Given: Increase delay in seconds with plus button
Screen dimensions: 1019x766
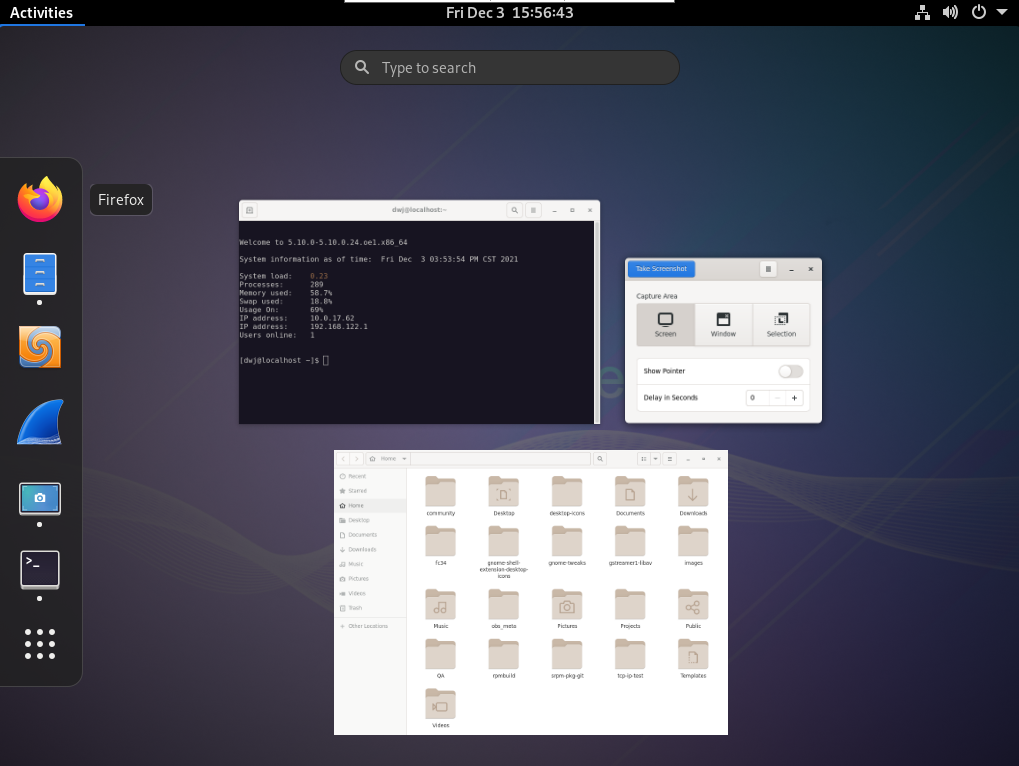Looking at the screenshot, I should pos(795,398).
